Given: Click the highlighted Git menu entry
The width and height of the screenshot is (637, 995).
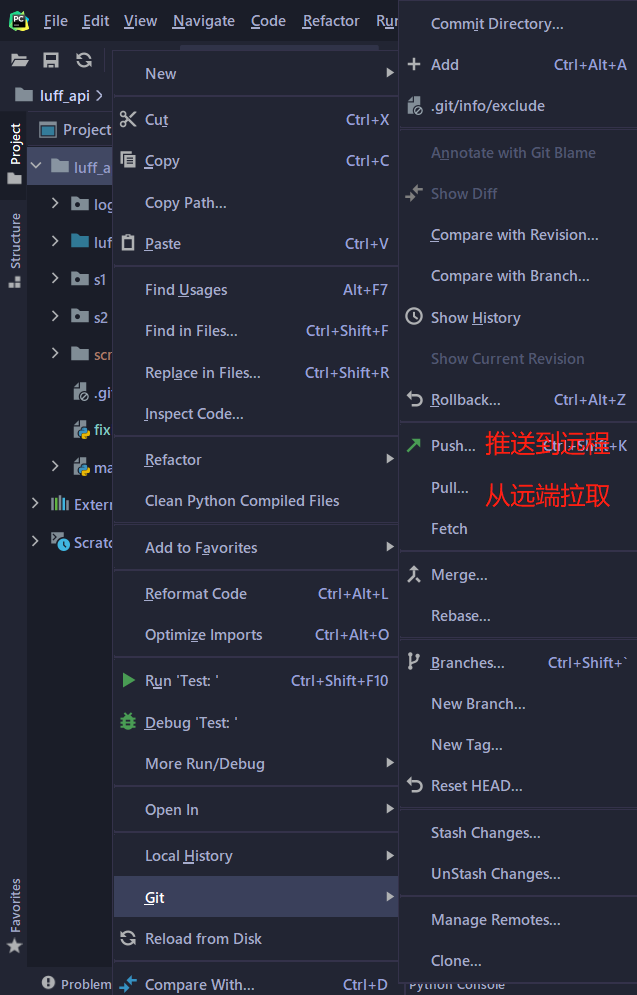Looking at the screenshot, I should click(x=256, y=897).
